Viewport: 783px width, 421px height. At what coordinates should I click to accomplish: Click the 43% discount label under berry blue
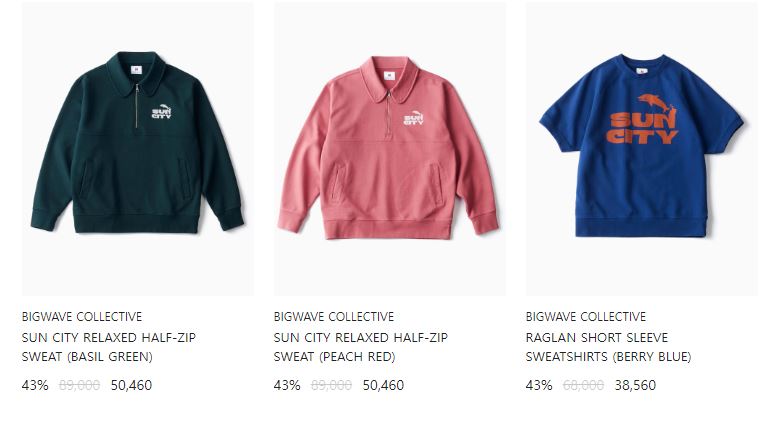[539, 386]
